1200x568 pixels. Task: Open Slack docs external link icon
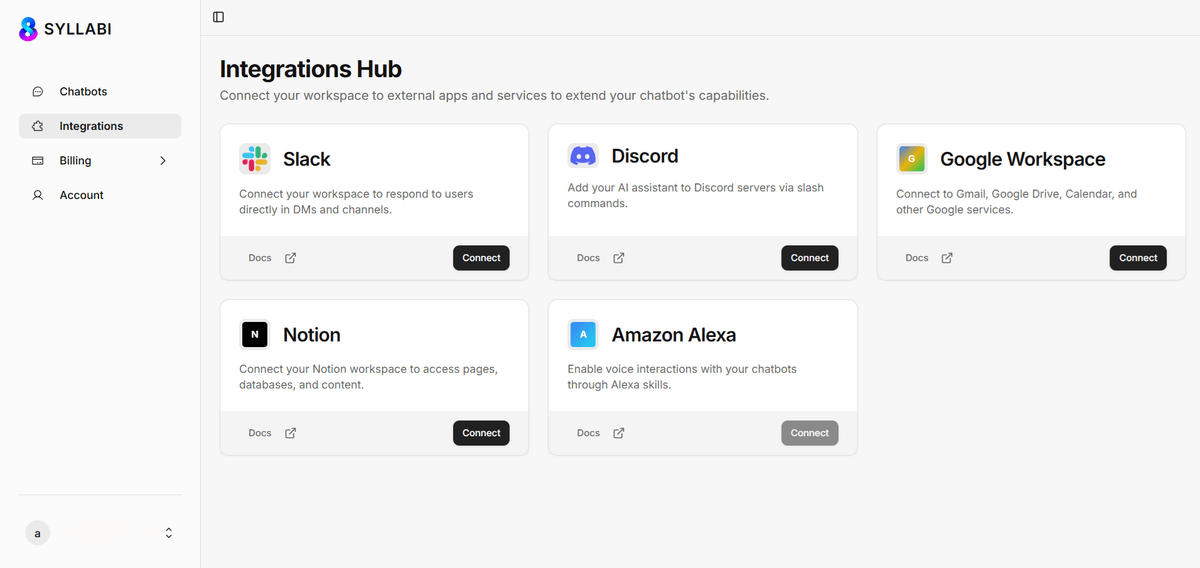click(x=290, y=258)
